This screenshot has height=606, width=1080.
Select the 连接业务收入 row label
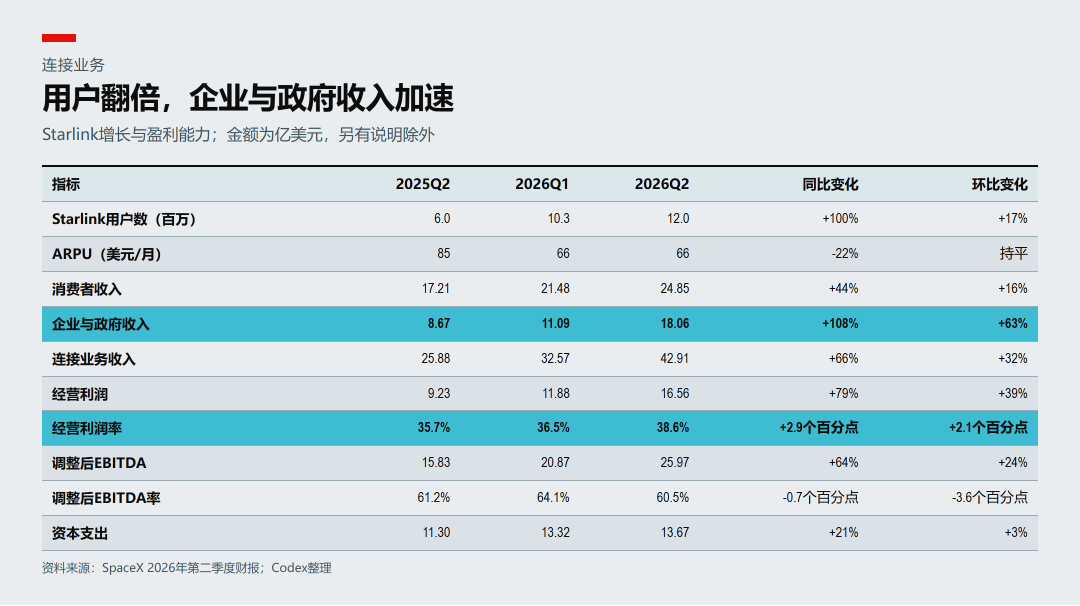(94, 359)
